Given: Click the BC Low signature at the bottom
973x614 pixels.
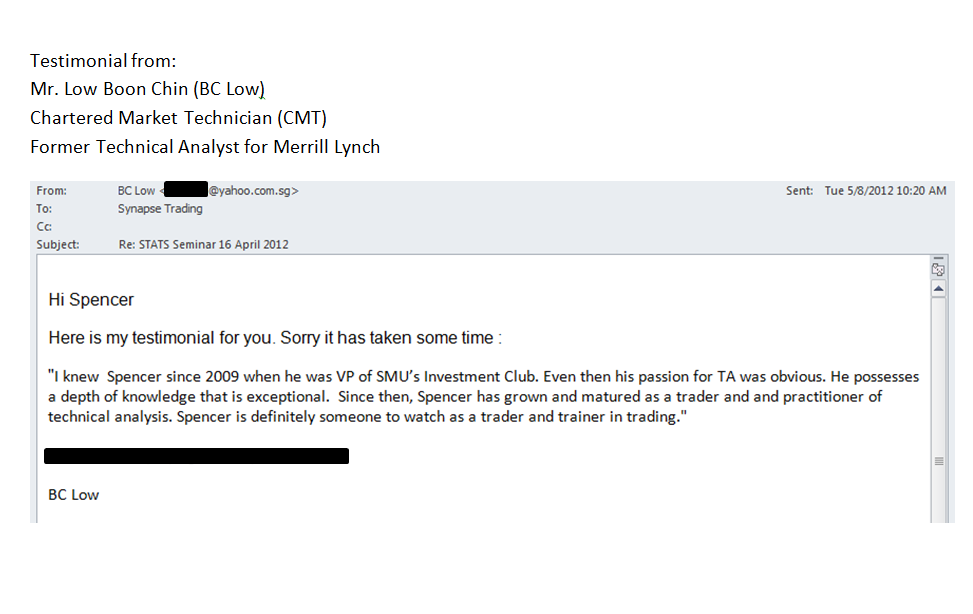Looking at the screenshot, I should 74,495.
